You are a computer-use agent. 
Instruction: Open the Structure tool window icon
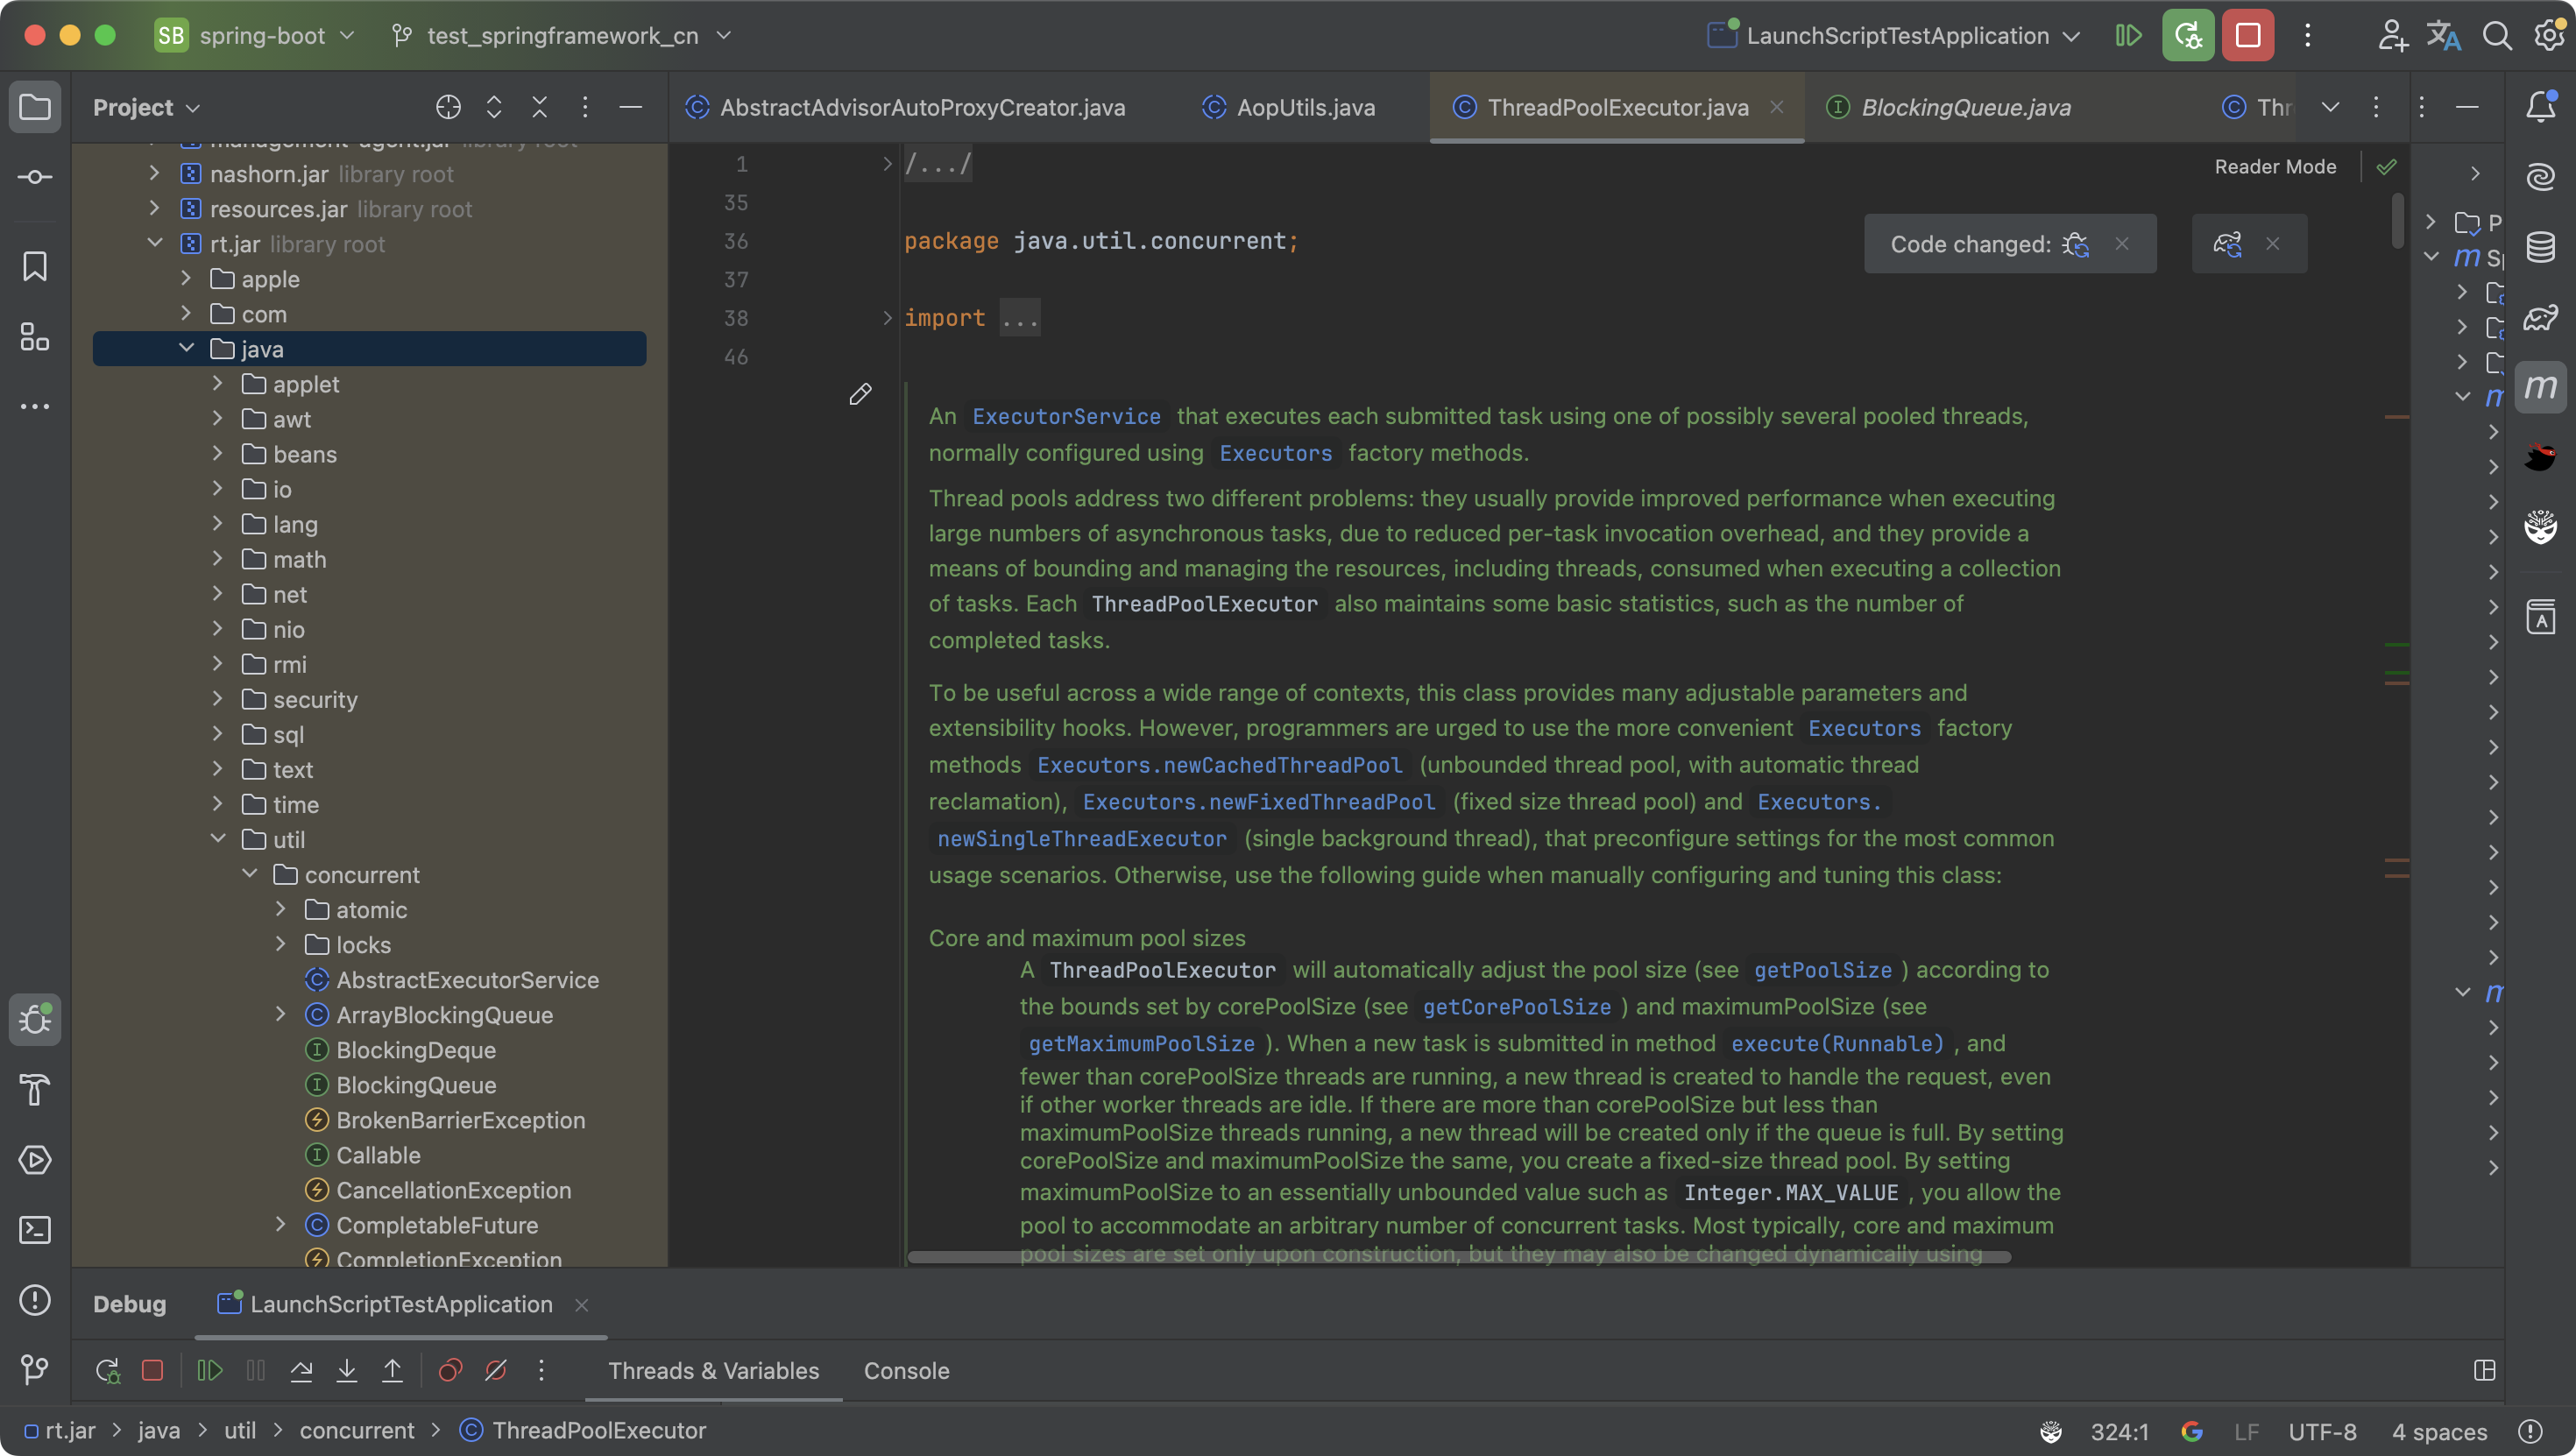point(35,337)
